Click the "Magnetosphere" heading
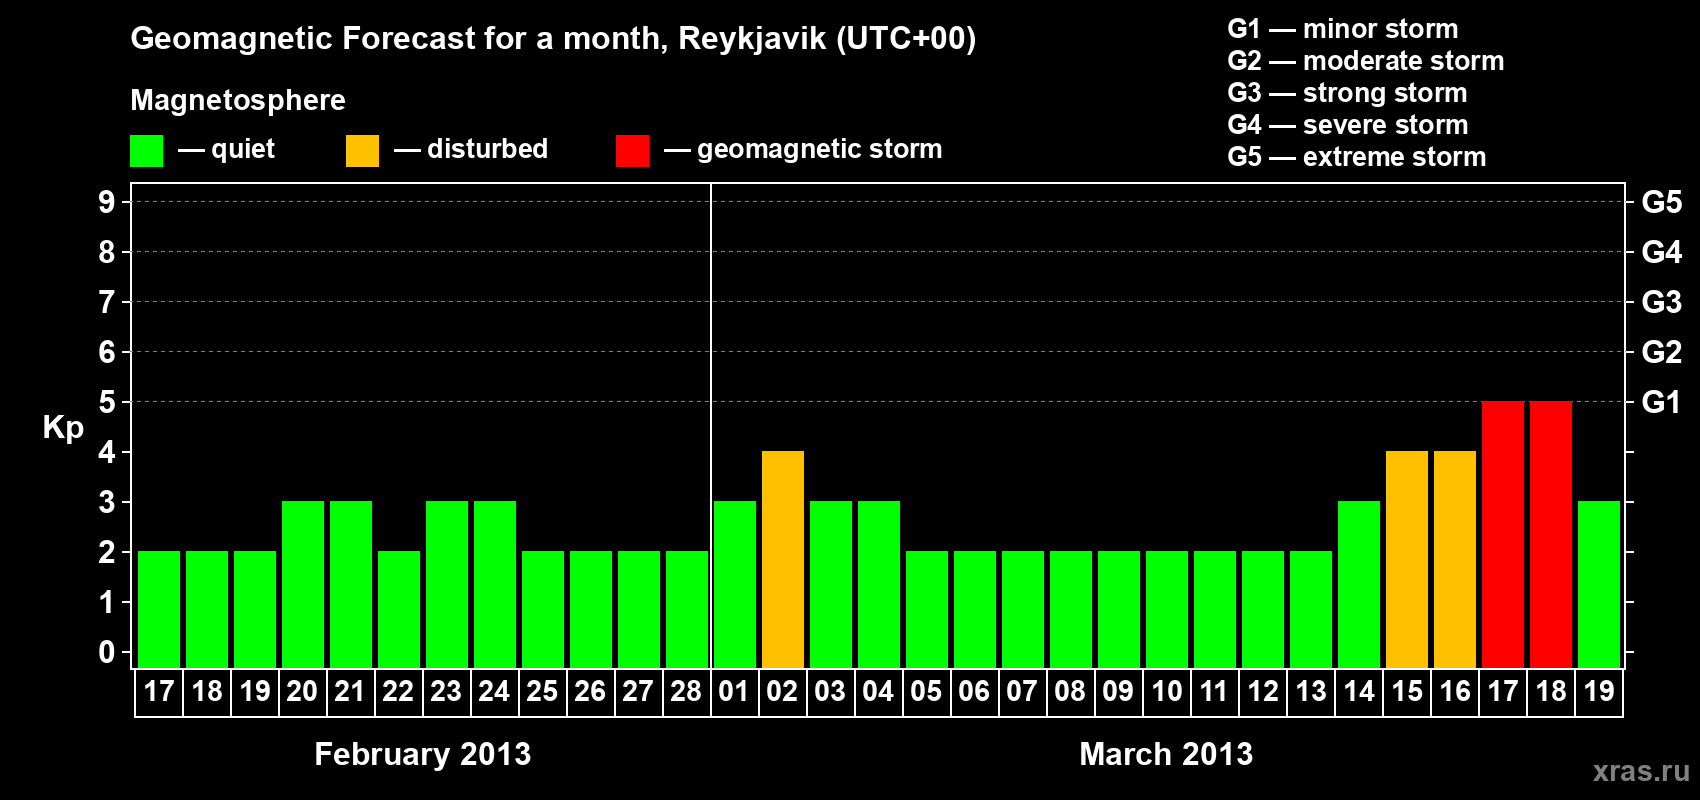The width and height of the screenshot is (1700, 800). tap(238, 100)
